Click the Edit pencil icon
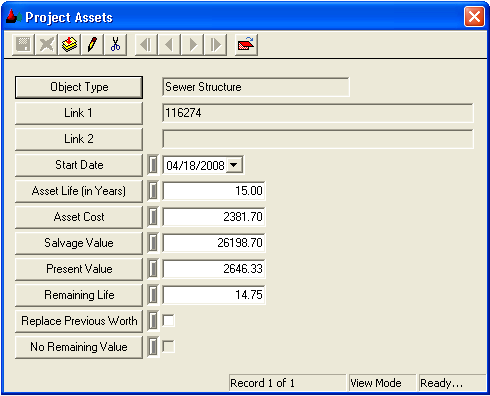490x396 pixels. 92,44
